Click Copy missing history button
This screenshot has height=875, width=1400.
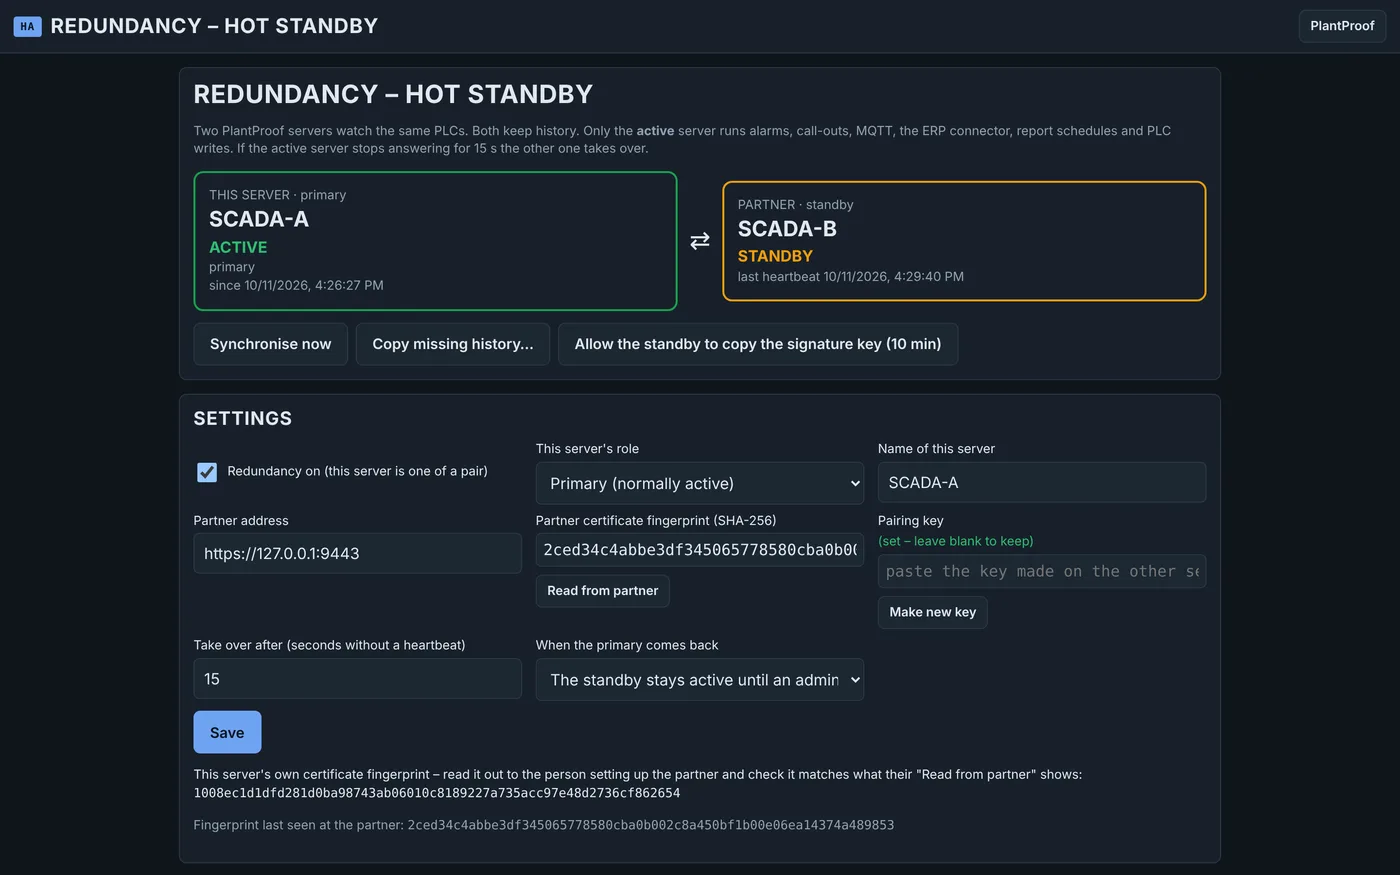[x=453, y=344]
